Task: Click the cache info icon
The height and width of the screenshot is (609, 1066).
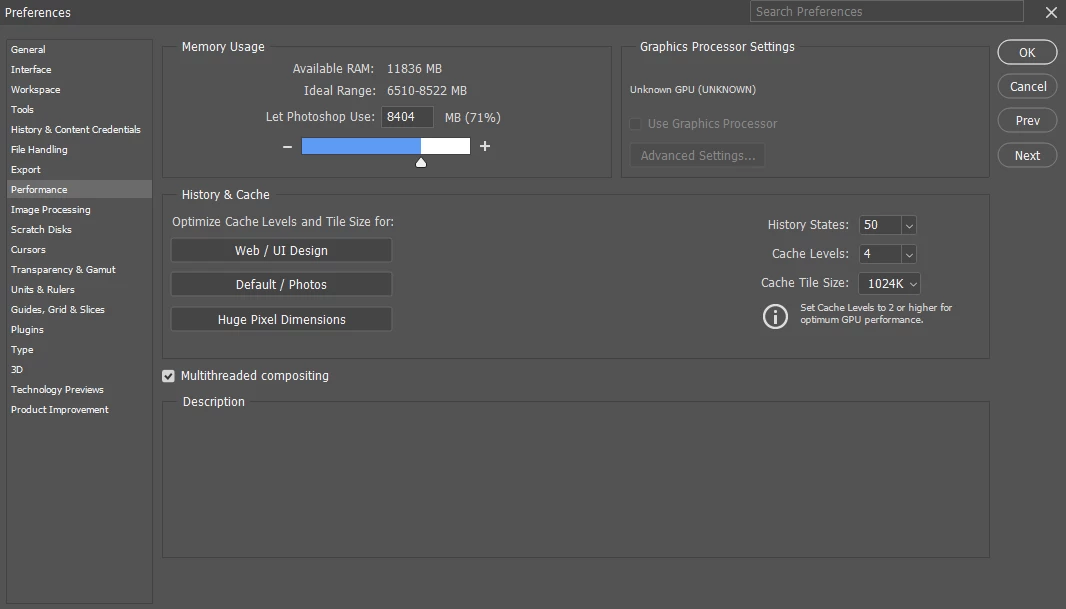Action: tap(775, 316)
